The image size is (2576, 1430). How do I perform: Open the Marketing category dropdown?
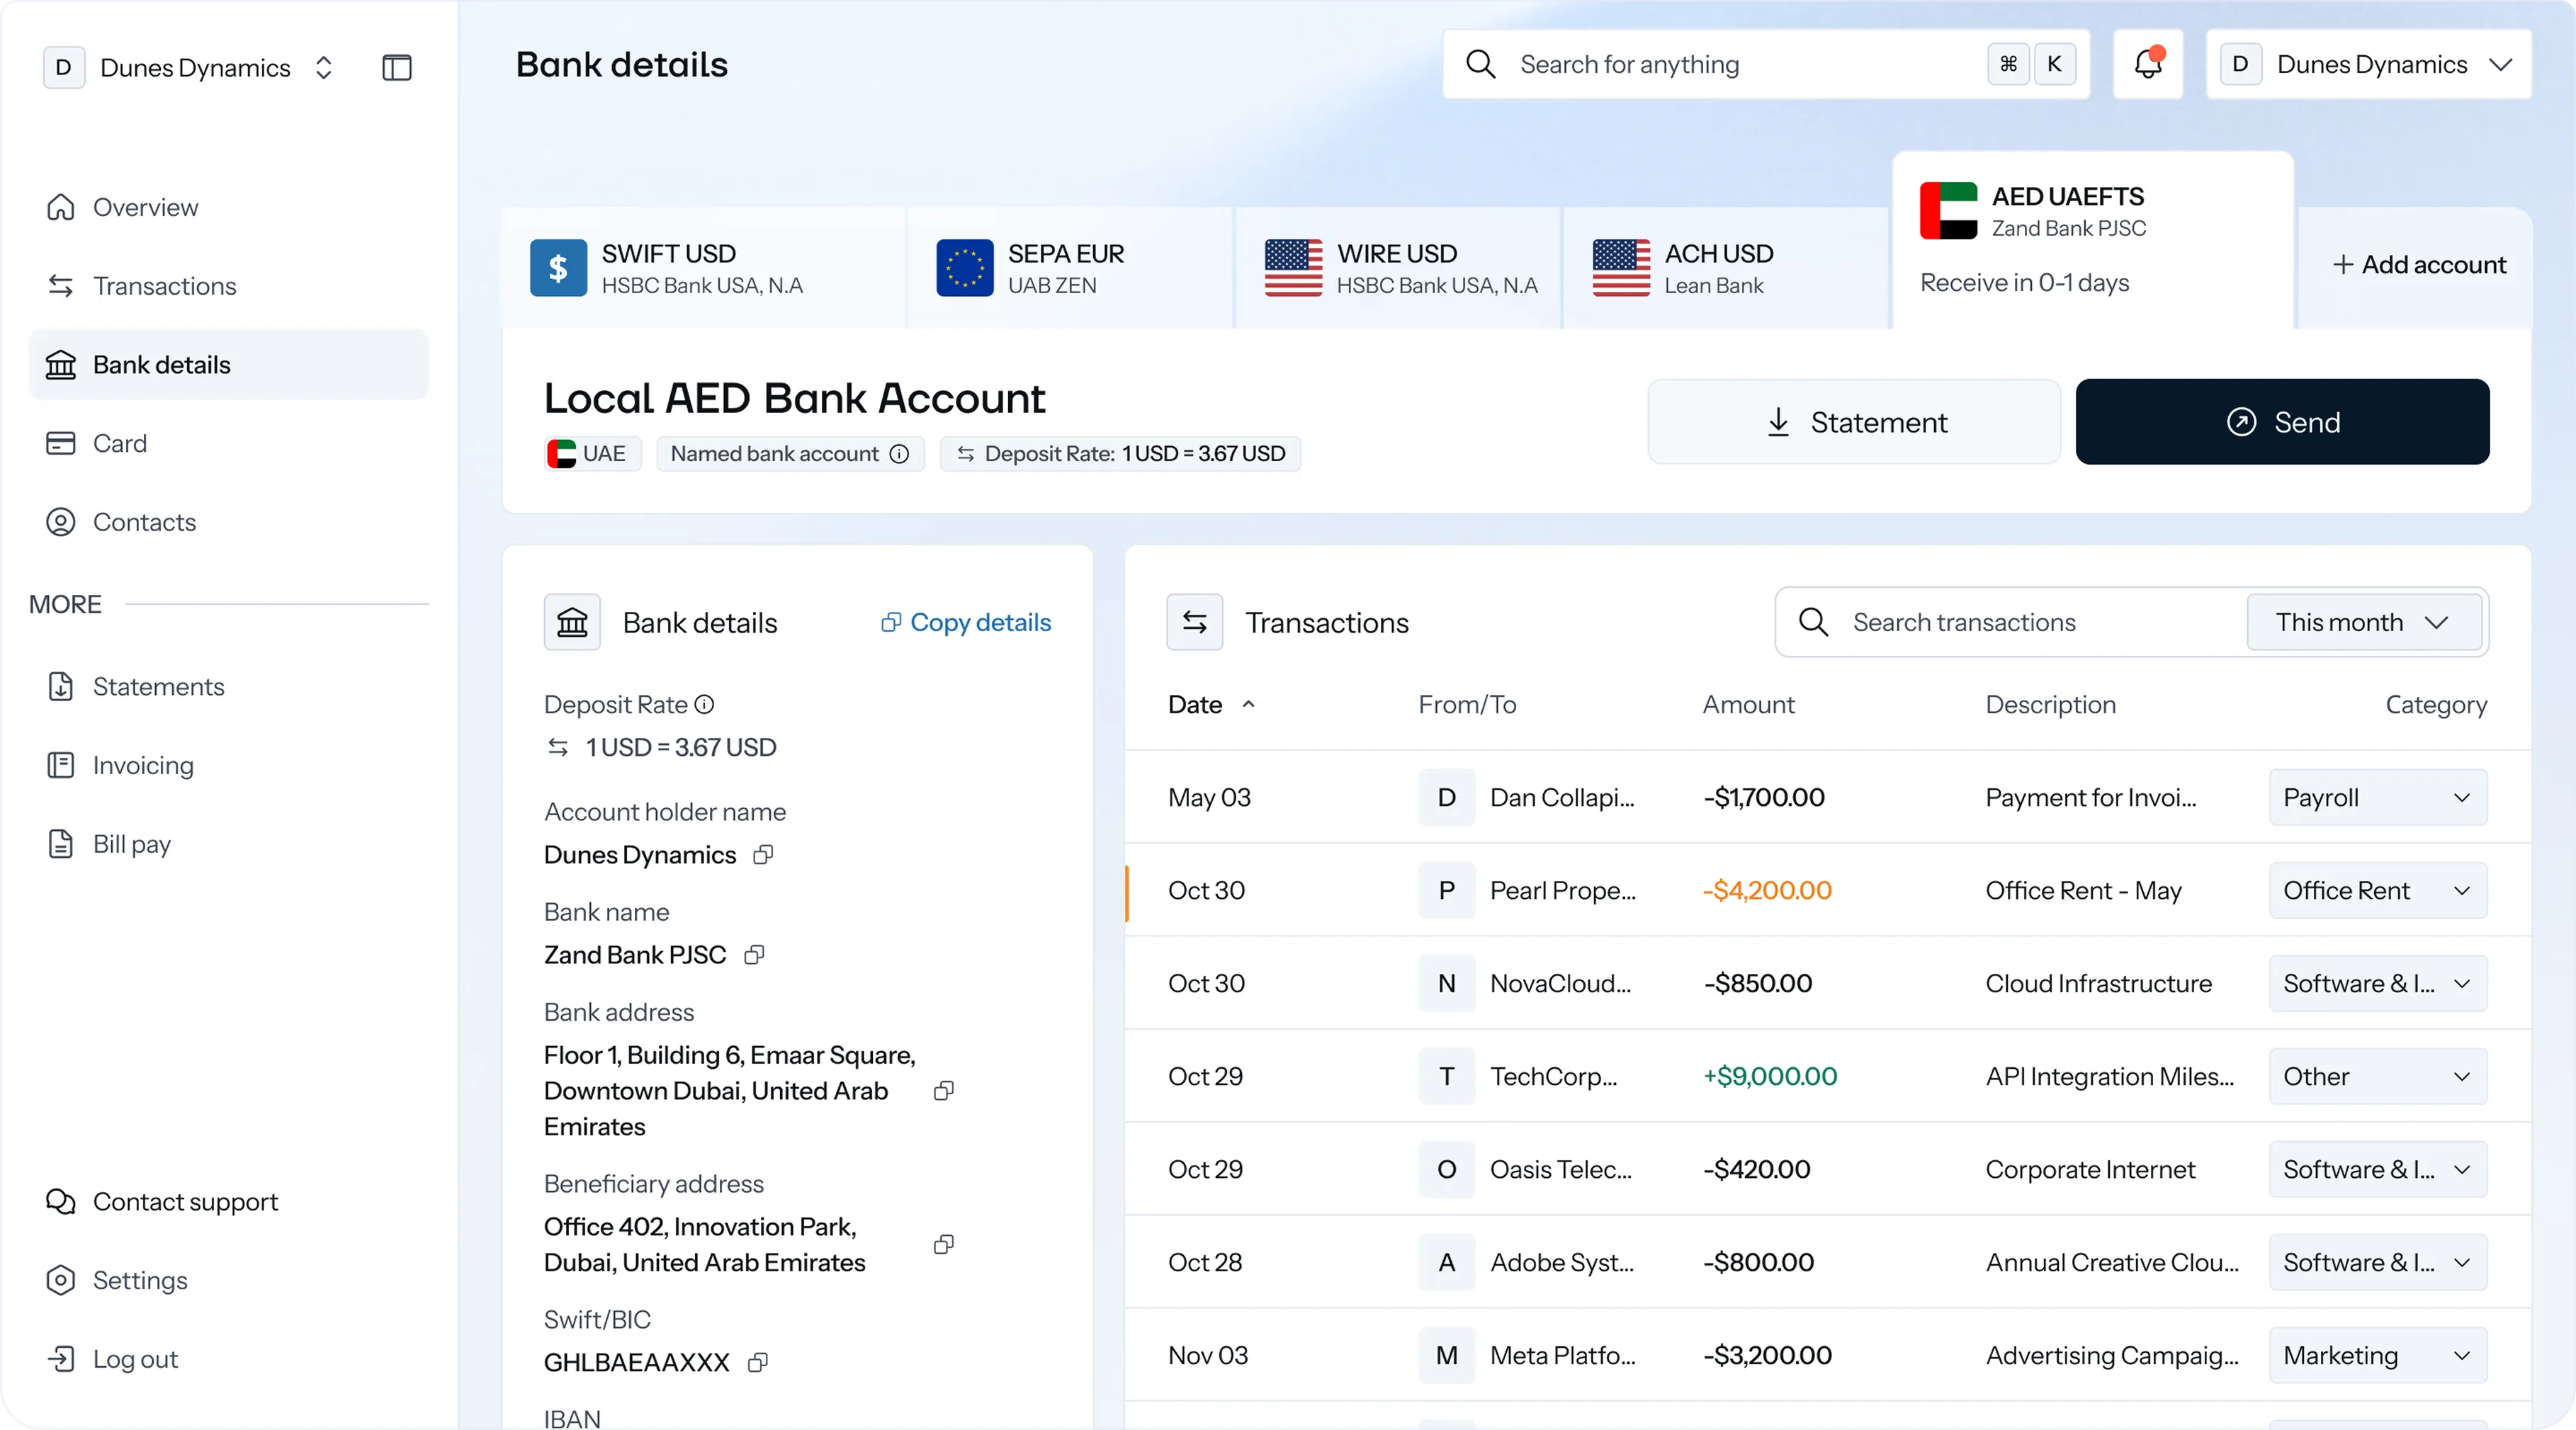2377,1355
